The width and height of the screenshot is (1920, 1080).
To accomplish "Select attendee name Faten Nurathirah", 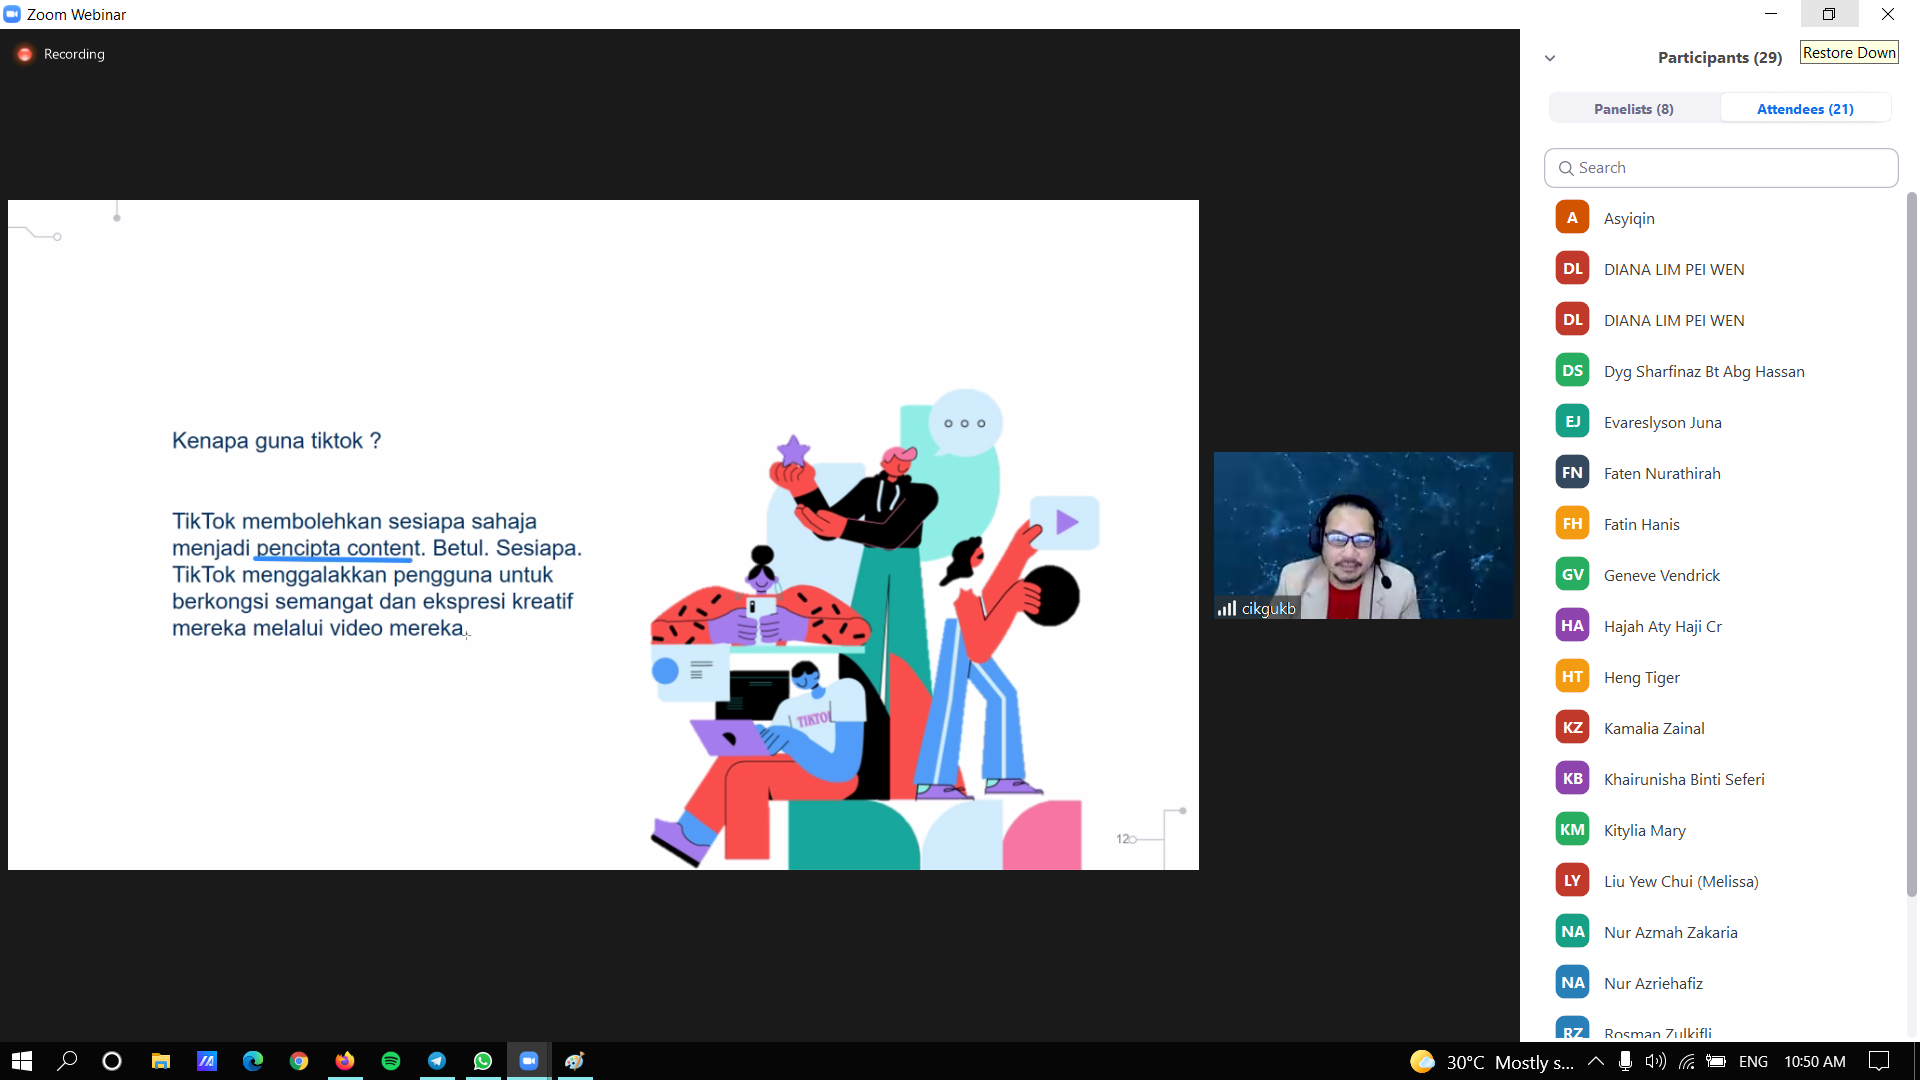I will [x=1662, y=474].
